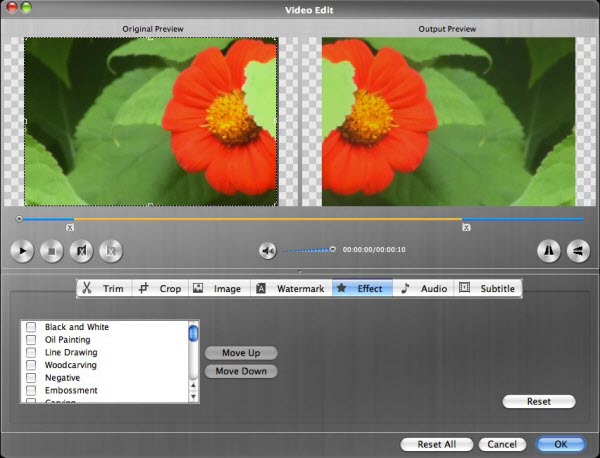600x458 pixels.
Task: Click the Watermark tab's letter A icon
Action: pos(261,288)
